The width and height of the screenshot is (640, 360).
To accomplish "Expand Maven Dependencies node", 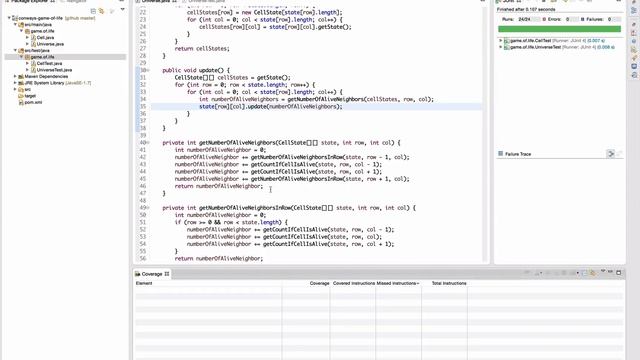I will pos(16,76).
